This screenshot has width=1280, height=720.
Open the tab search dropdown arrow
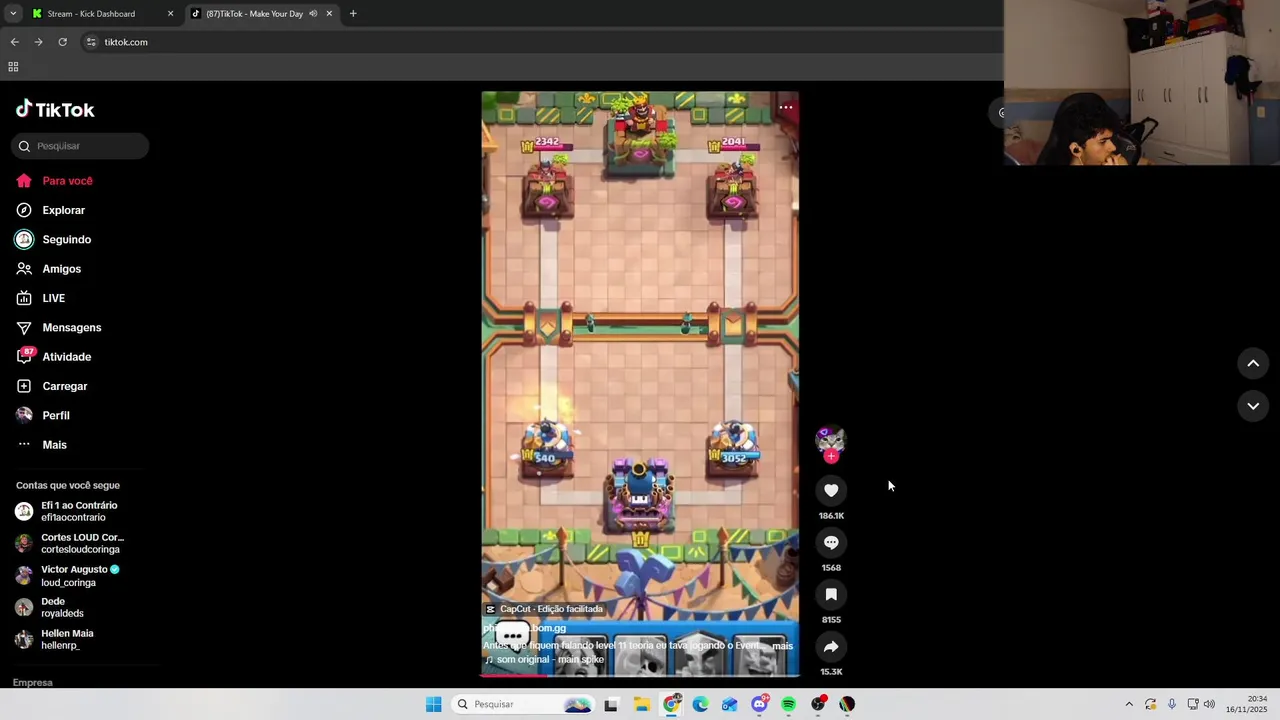[12, 14]
